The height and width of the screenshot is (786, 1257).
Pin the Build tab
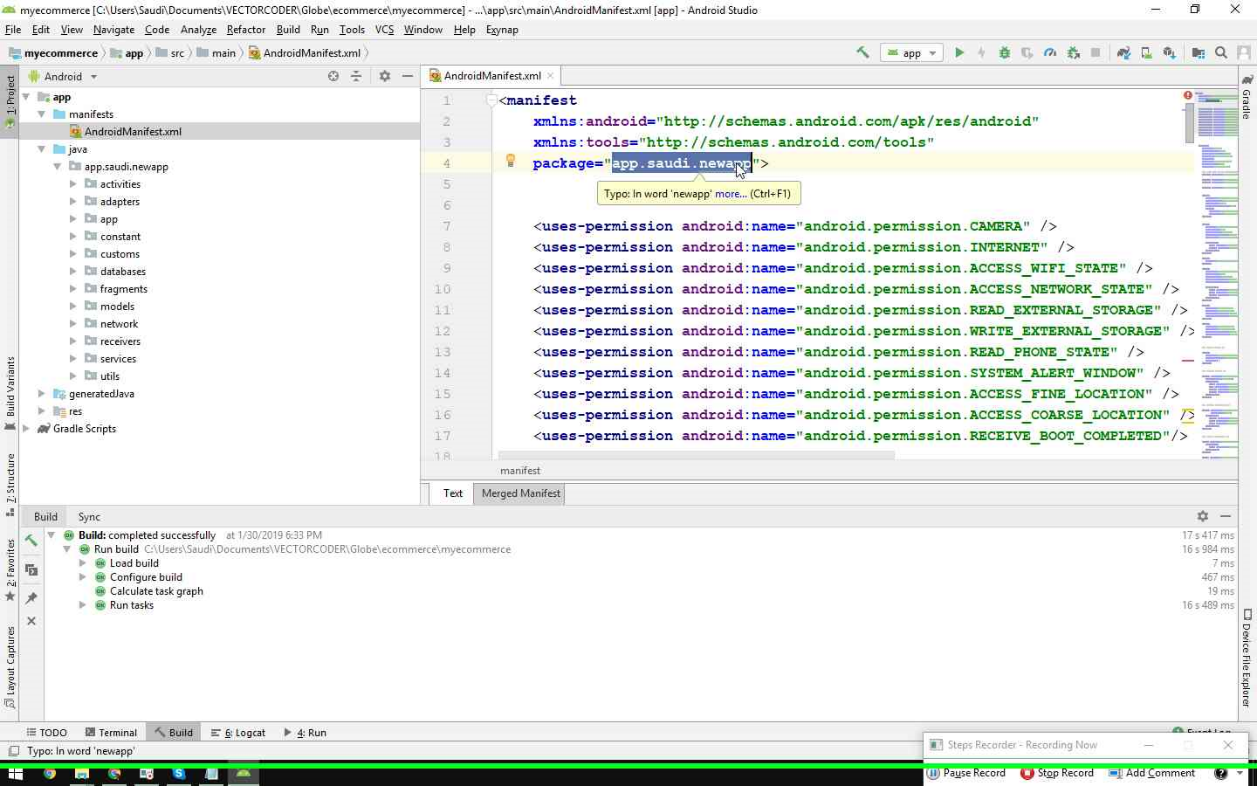pyautogui.click(x=31, y=598)
